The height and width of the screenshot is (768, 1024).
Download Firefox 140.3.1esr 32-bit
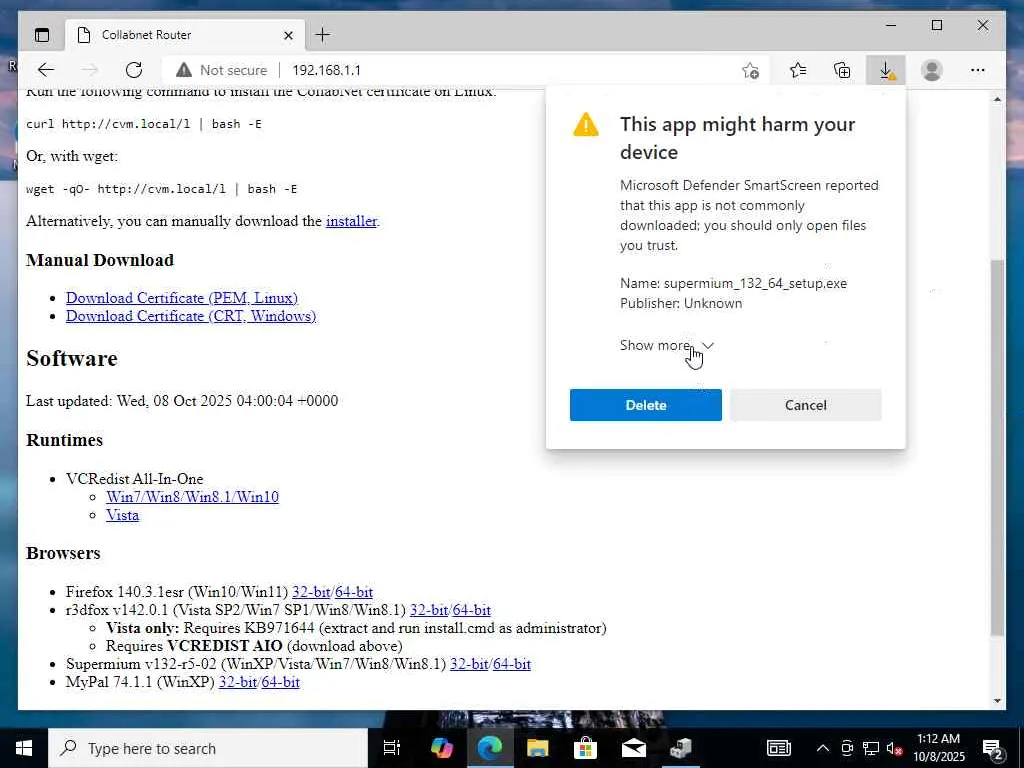tap(311, 592)
